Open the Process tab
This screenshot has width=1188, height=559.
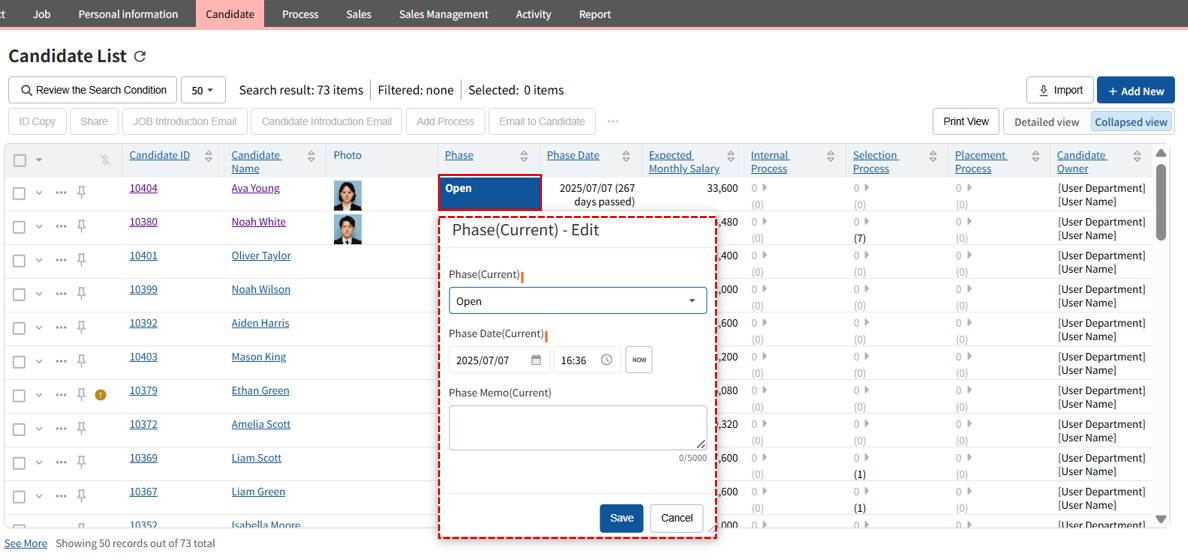[x=300, y=14]
